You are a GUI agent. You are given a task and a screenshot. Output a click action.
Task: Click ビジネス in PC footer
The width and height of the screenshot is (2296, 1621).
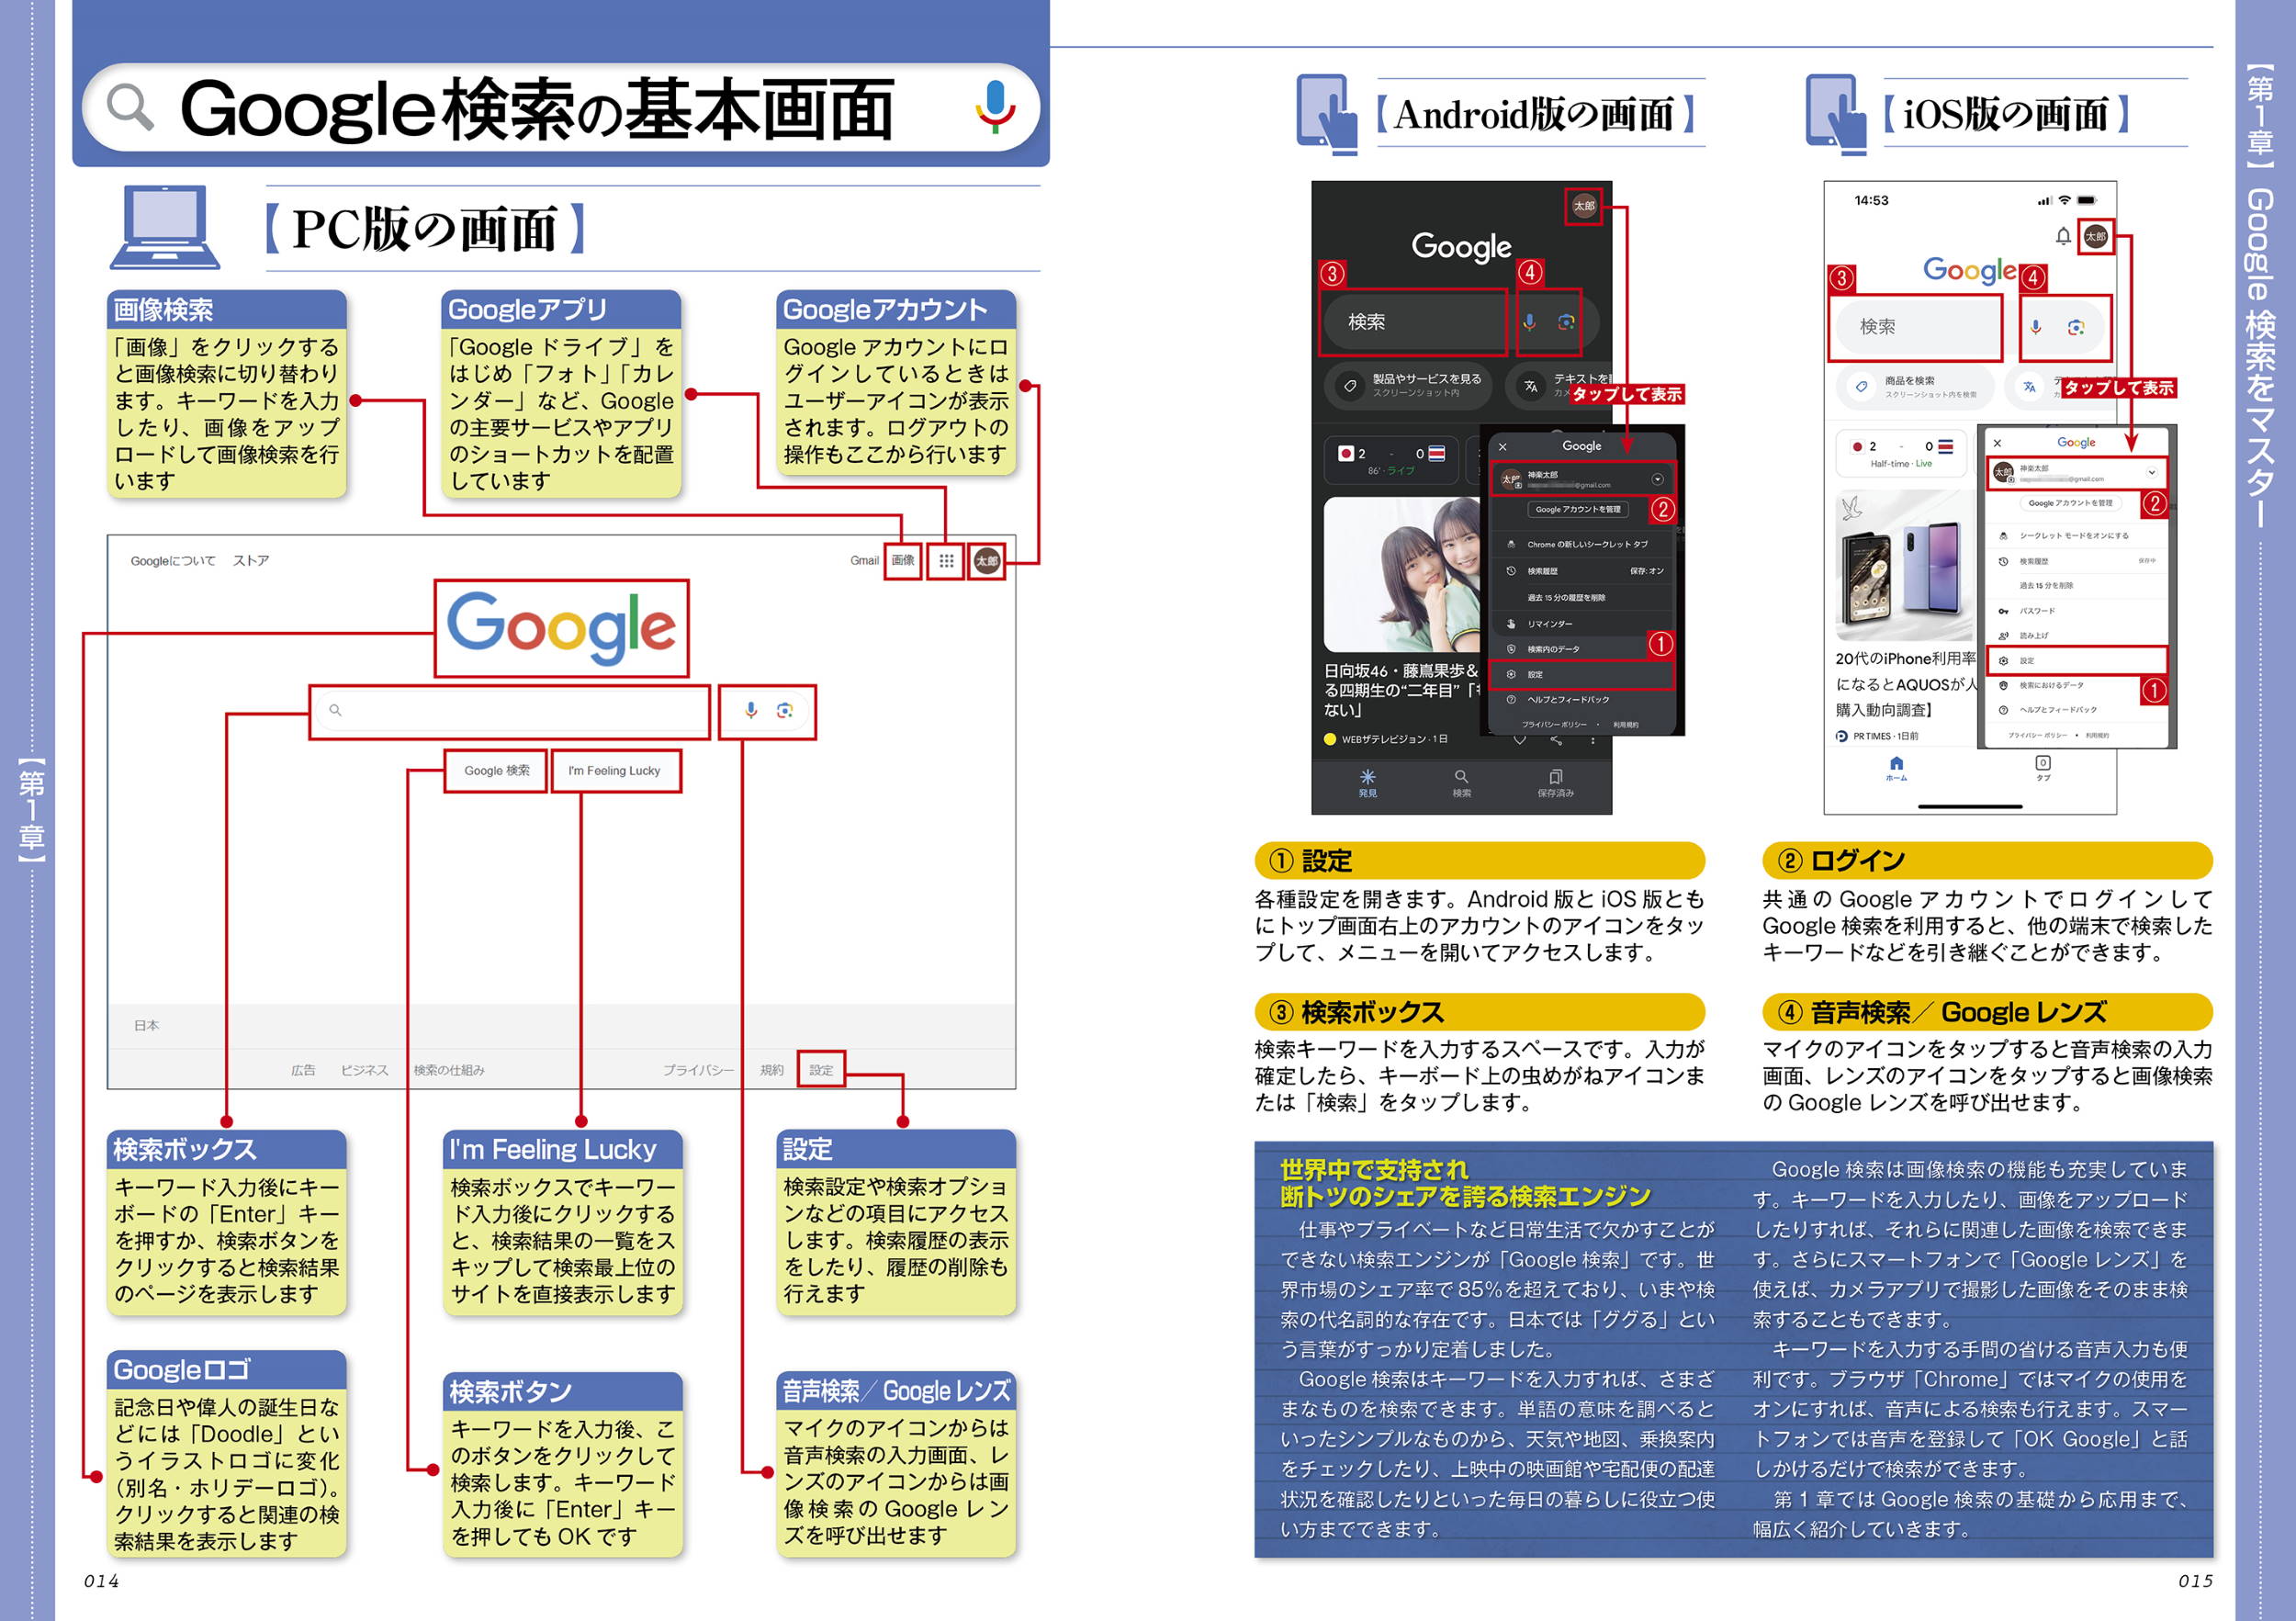tap(364, 1070)
